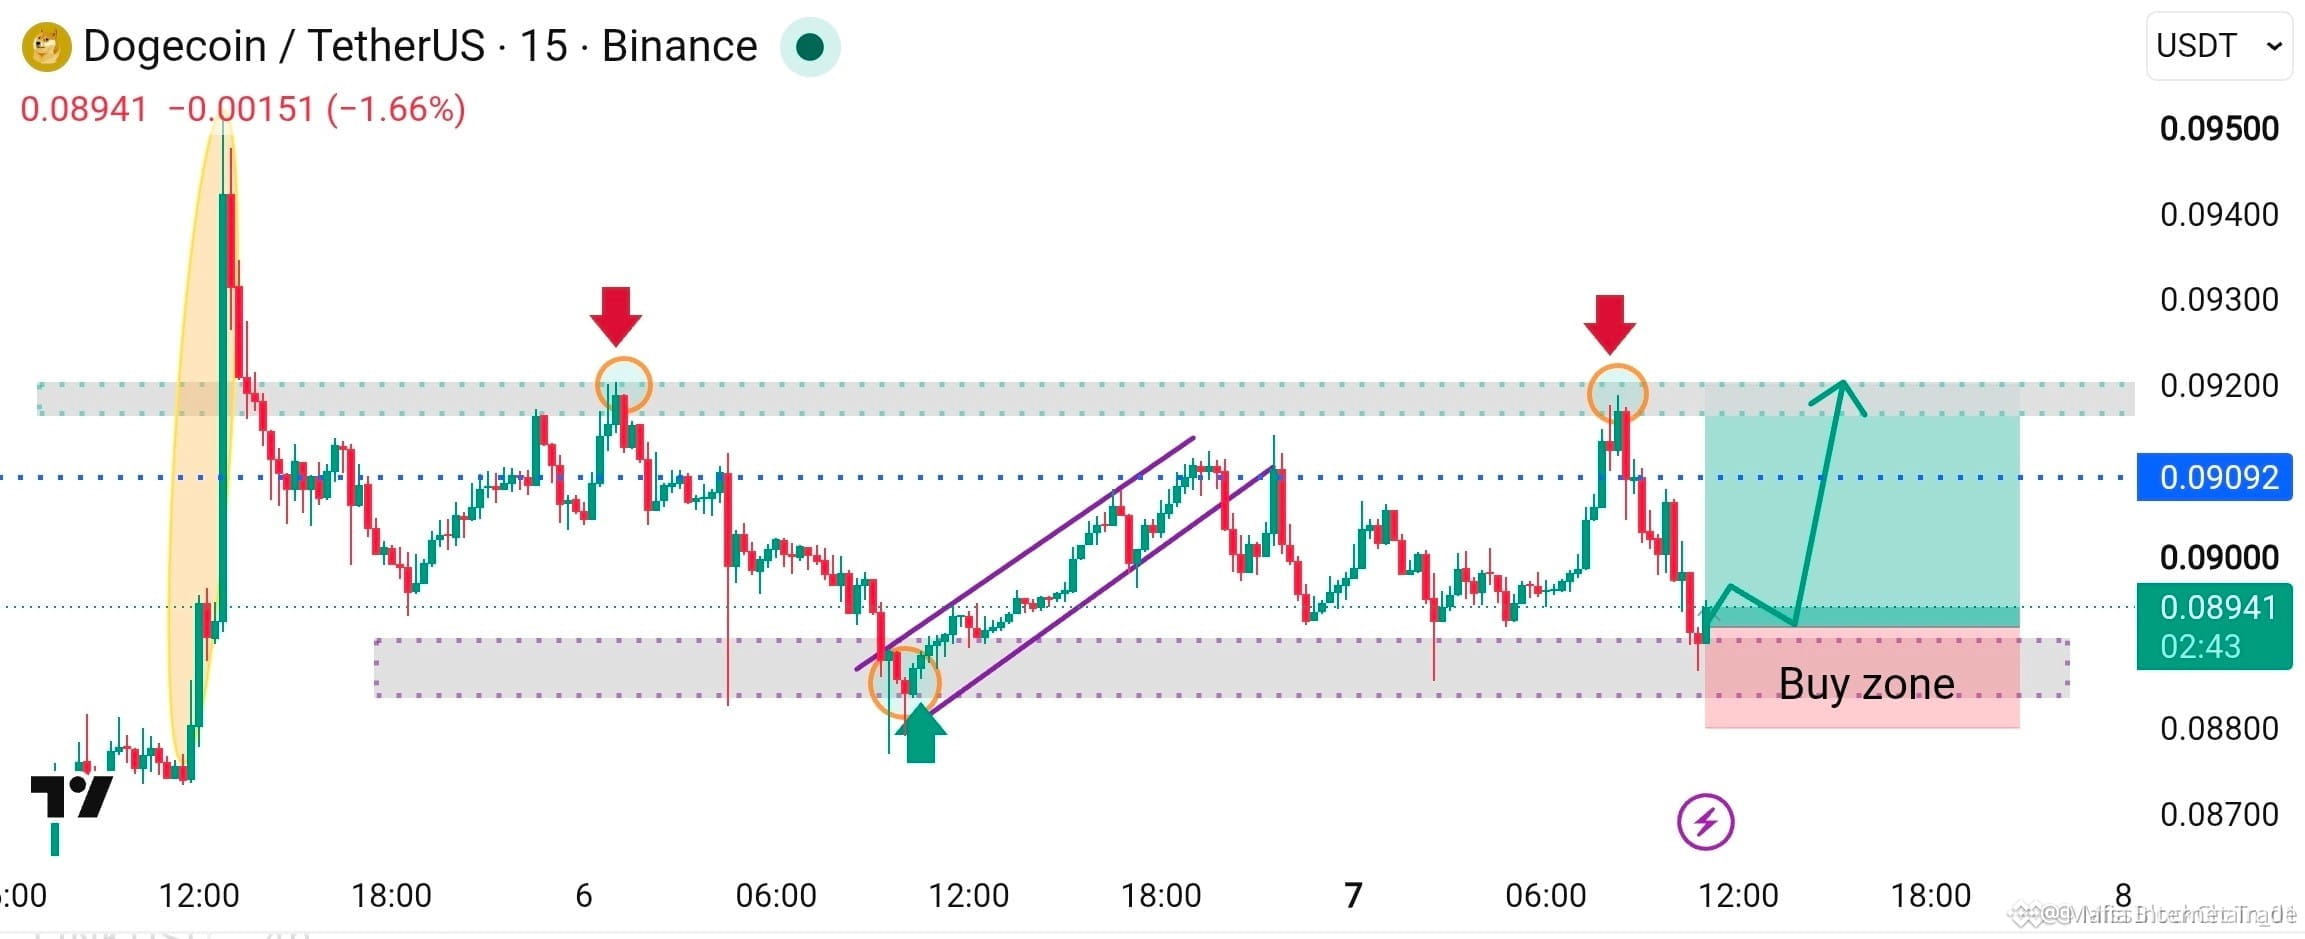Image resolution: width=2305 pixels, height=939 pixels.
Task: Click the TradingView logo at bottom left
Action: coord(71,797)
